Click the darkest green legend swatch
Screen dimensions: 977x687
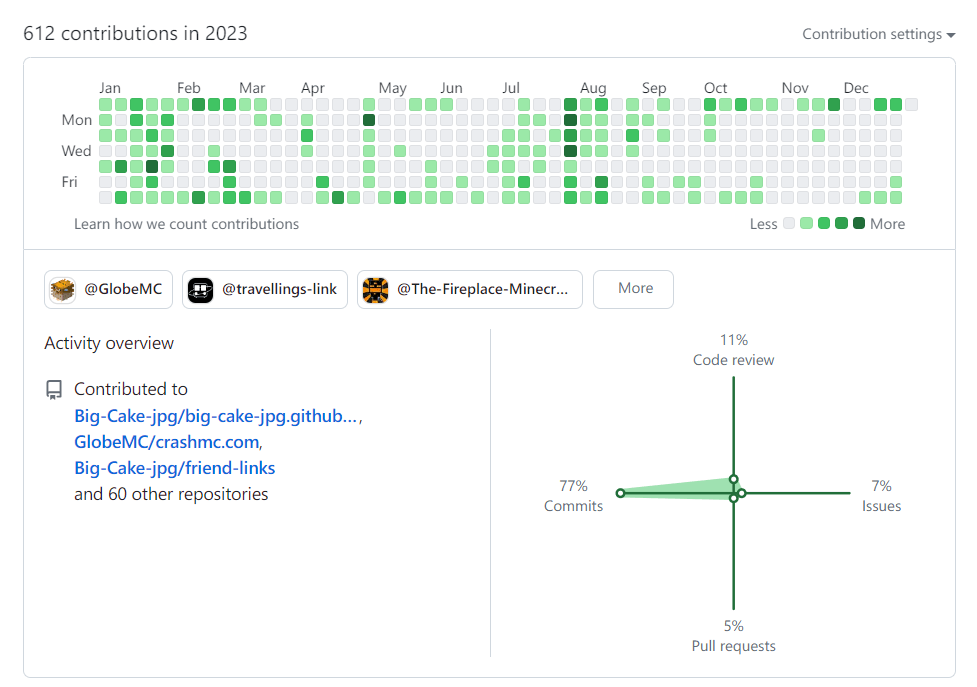[x=859, y=223]
